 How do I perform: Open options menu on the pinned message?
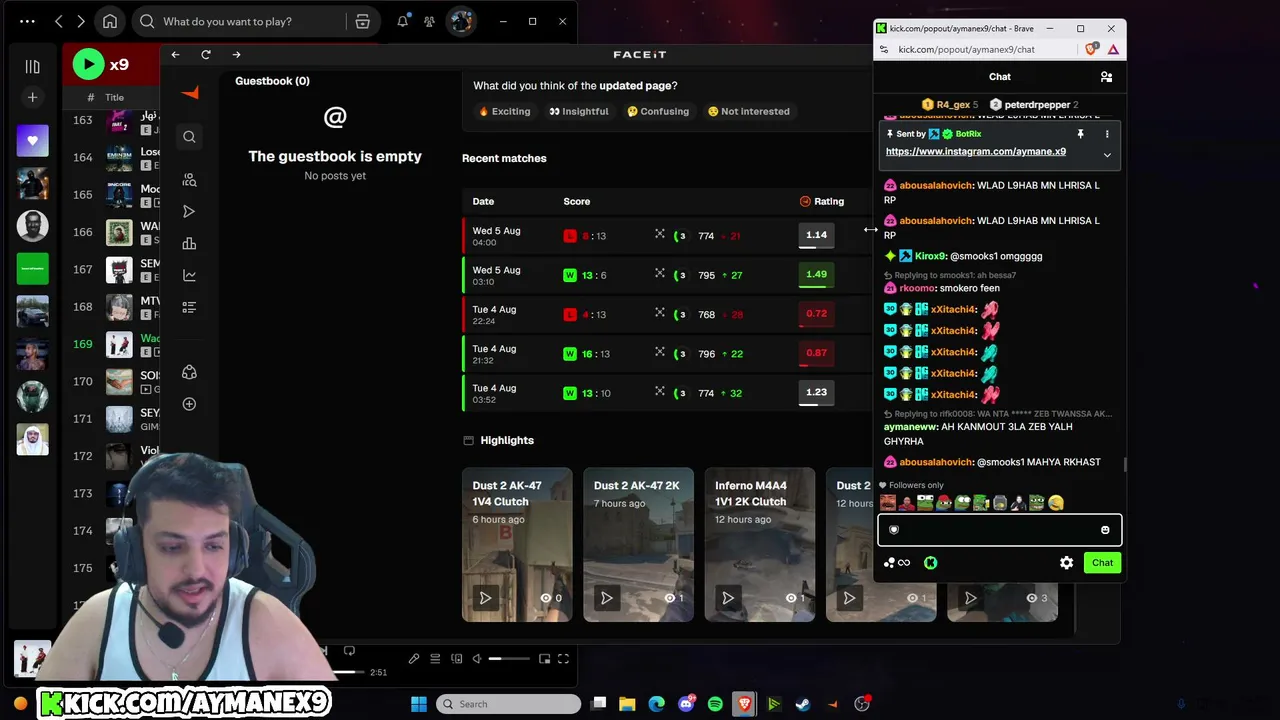[x=1107, y=134]
